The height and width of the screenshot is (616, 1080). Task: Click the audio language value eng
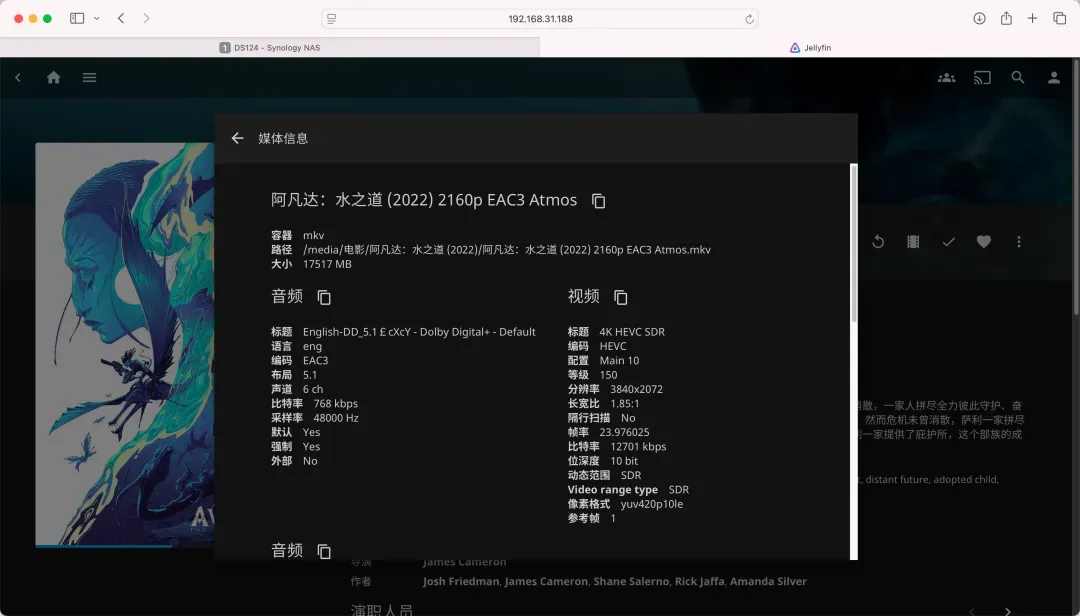point(313,347)
